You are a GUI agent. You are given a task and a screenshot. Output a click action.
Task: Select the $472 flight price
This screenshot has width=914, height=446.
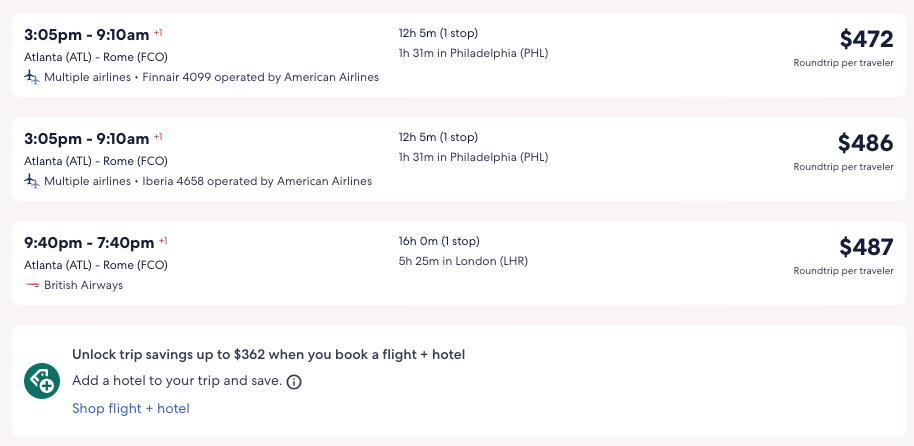point(866,39)
